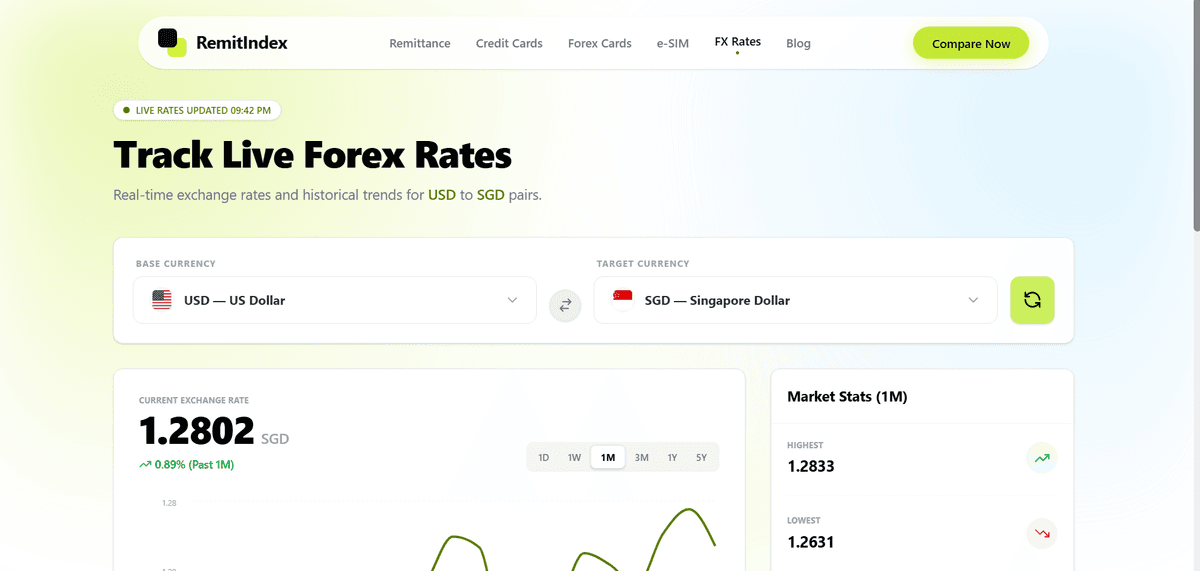Select the 5Y chart range
Image resolution: width=1200 pixels, height=571 pixels.
(702, 457)
